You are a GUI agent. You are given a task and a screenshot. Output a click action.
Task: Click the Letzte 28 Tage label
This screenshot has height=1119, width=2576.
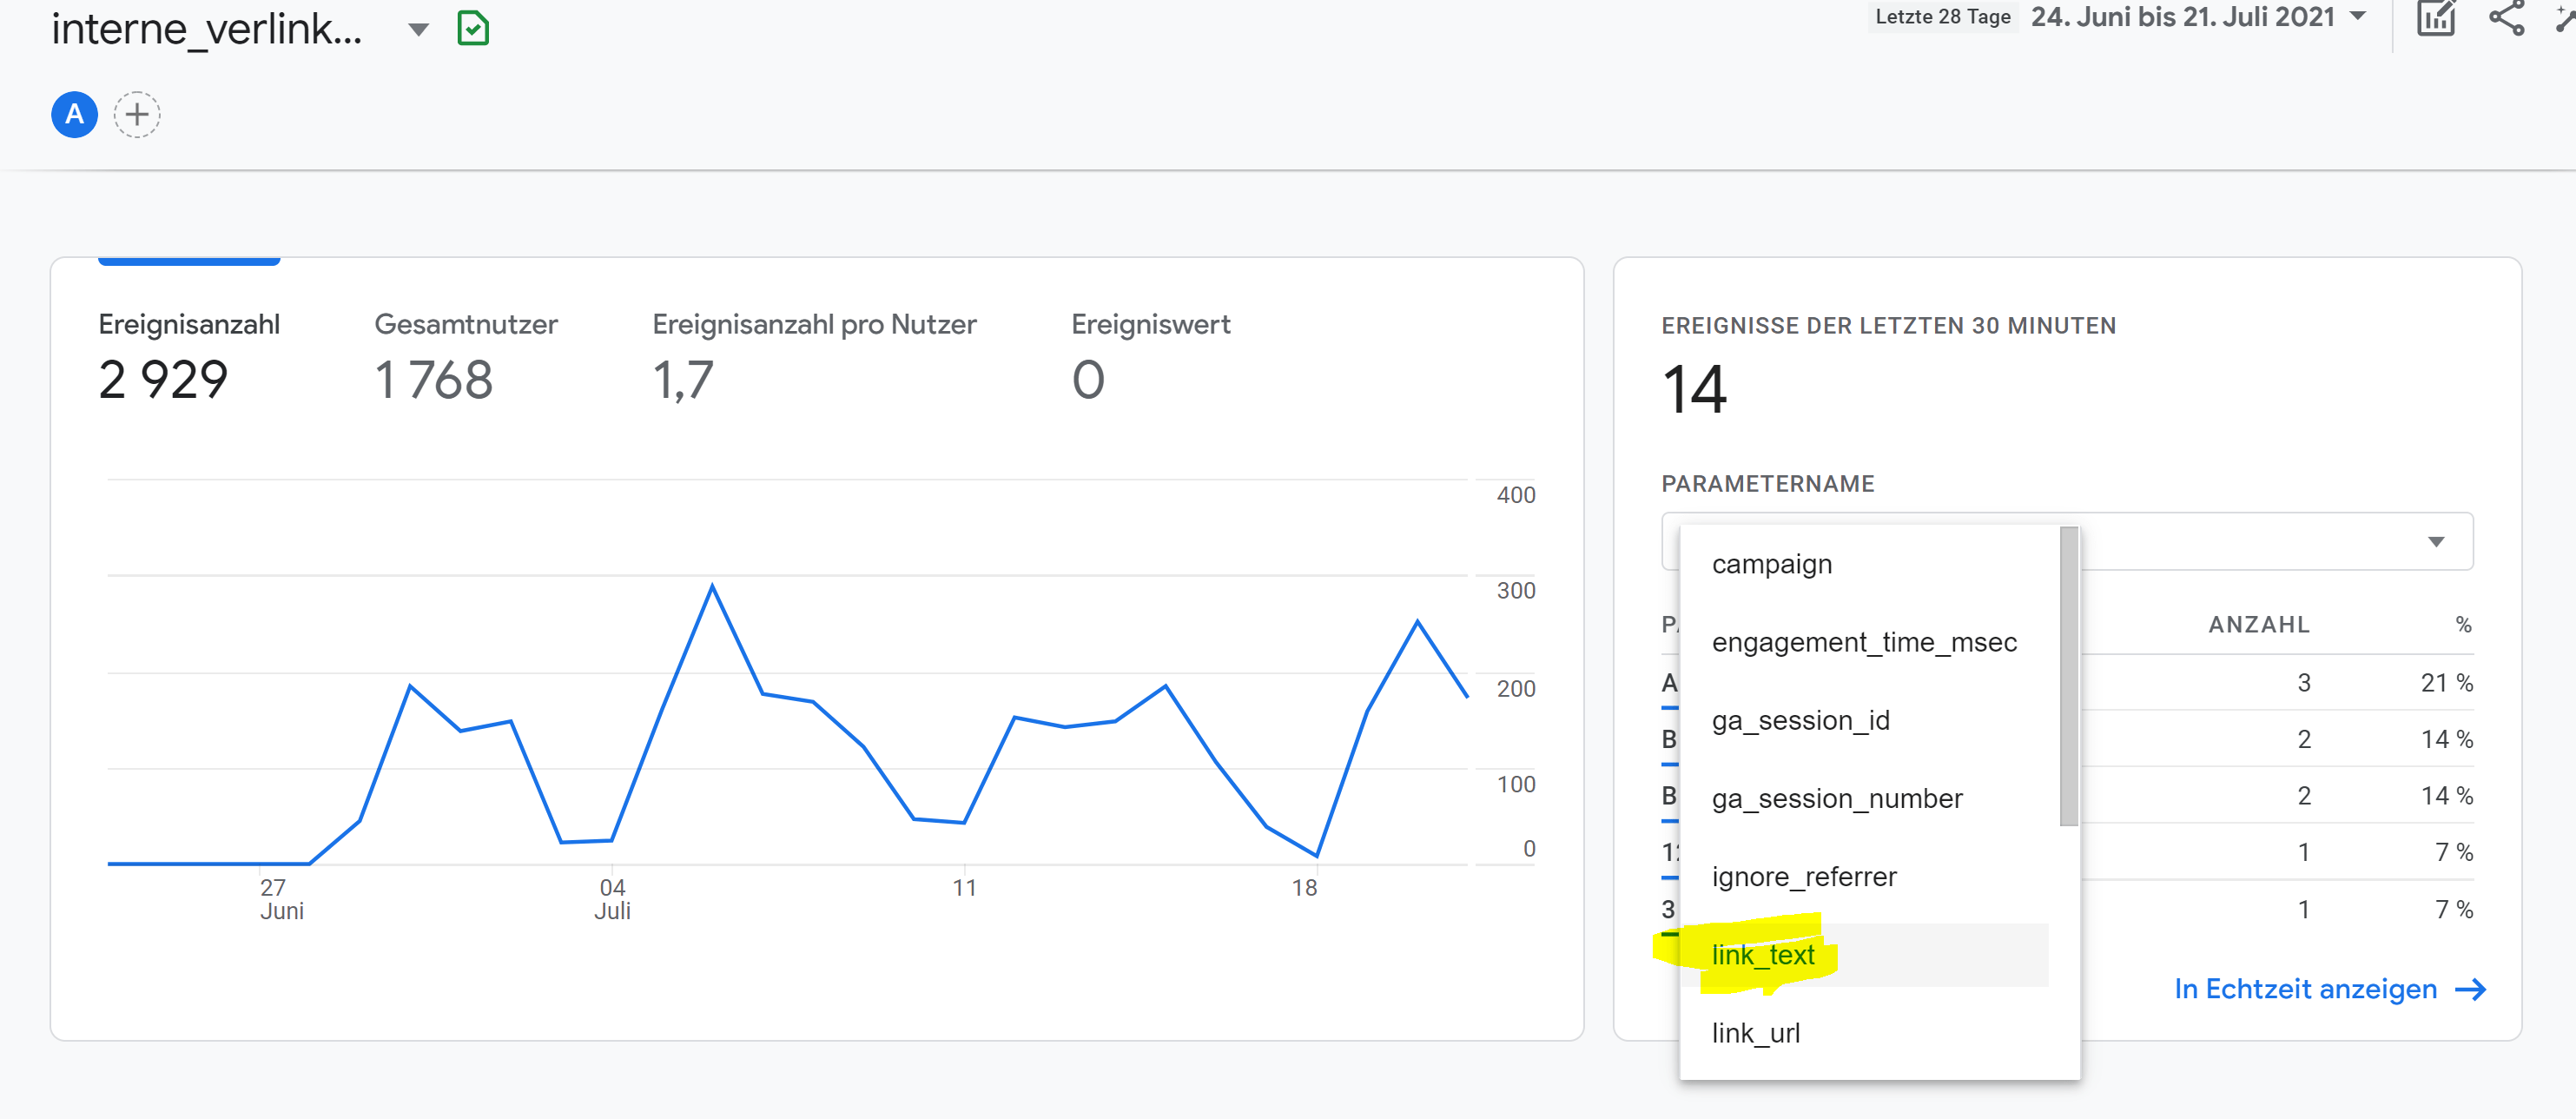click(x=1941, y=16)
